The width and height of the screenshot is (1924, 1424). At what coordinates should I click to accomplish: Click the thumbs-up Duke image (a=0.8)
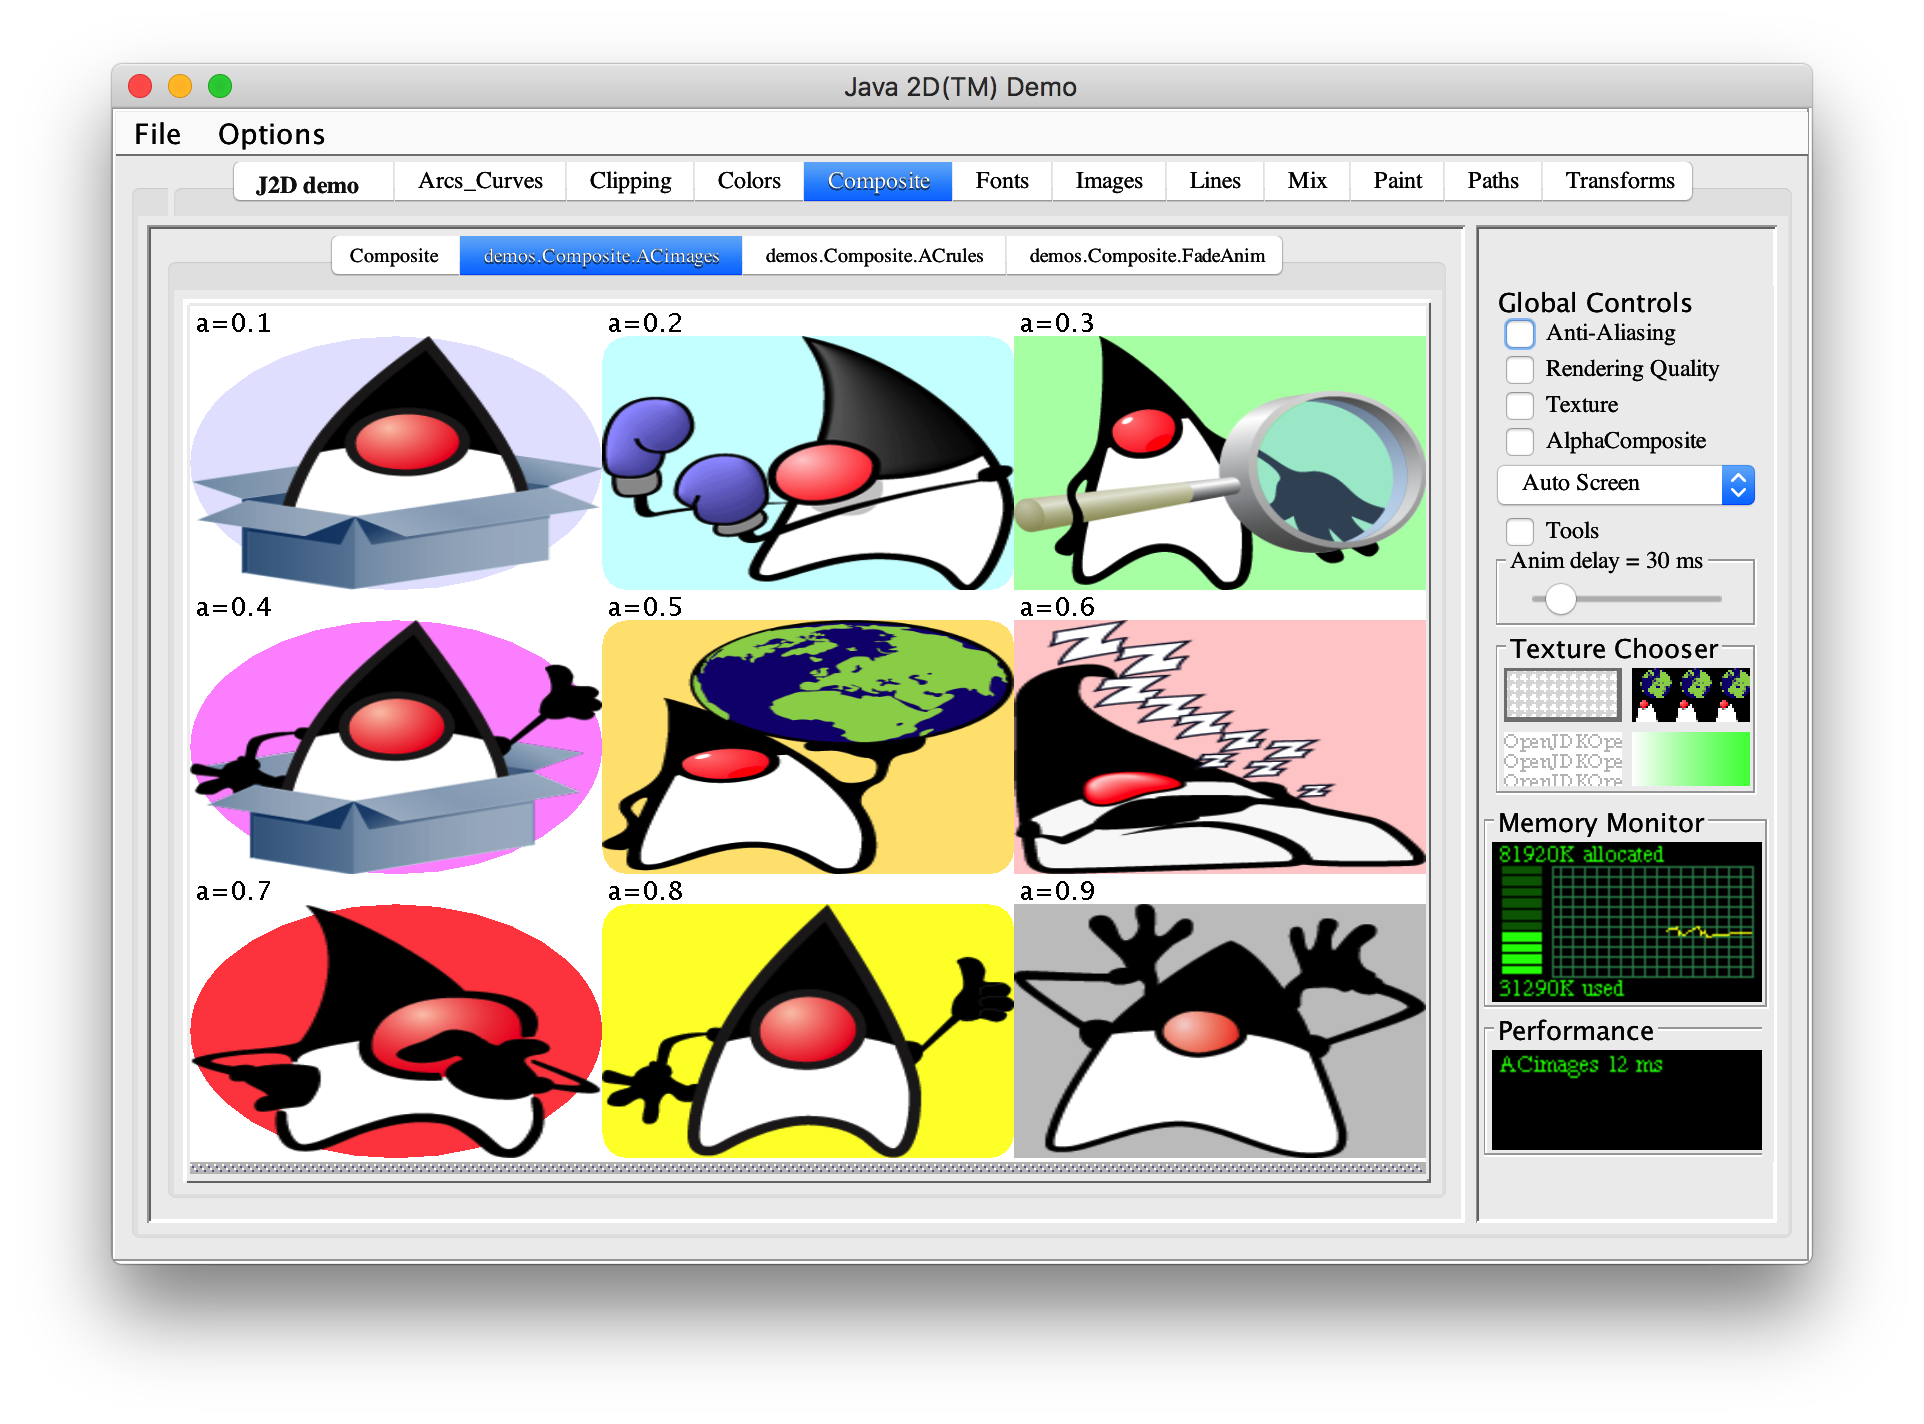coord(807,1030)
